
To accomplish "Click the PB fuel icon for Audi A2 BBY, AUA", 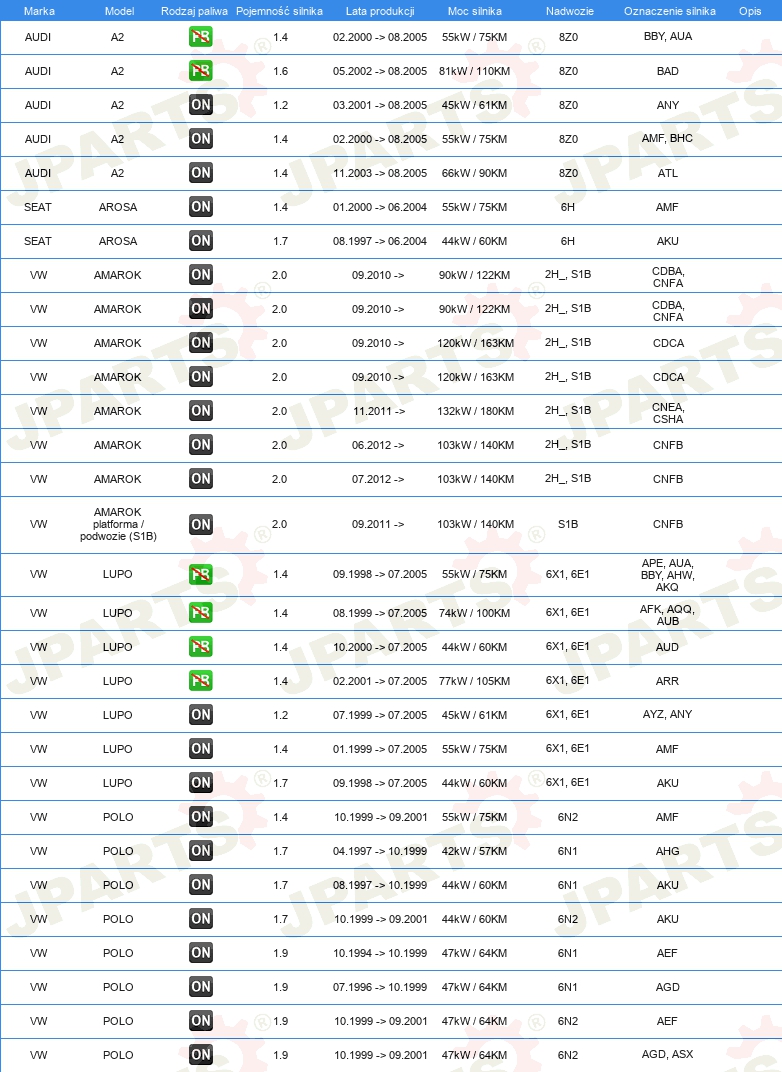I will point(200,37).
